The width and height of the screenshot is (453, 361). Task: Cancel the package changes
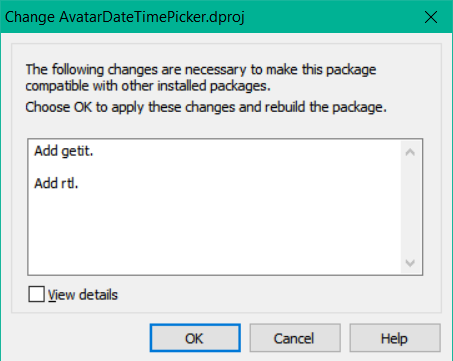(295, 338)
